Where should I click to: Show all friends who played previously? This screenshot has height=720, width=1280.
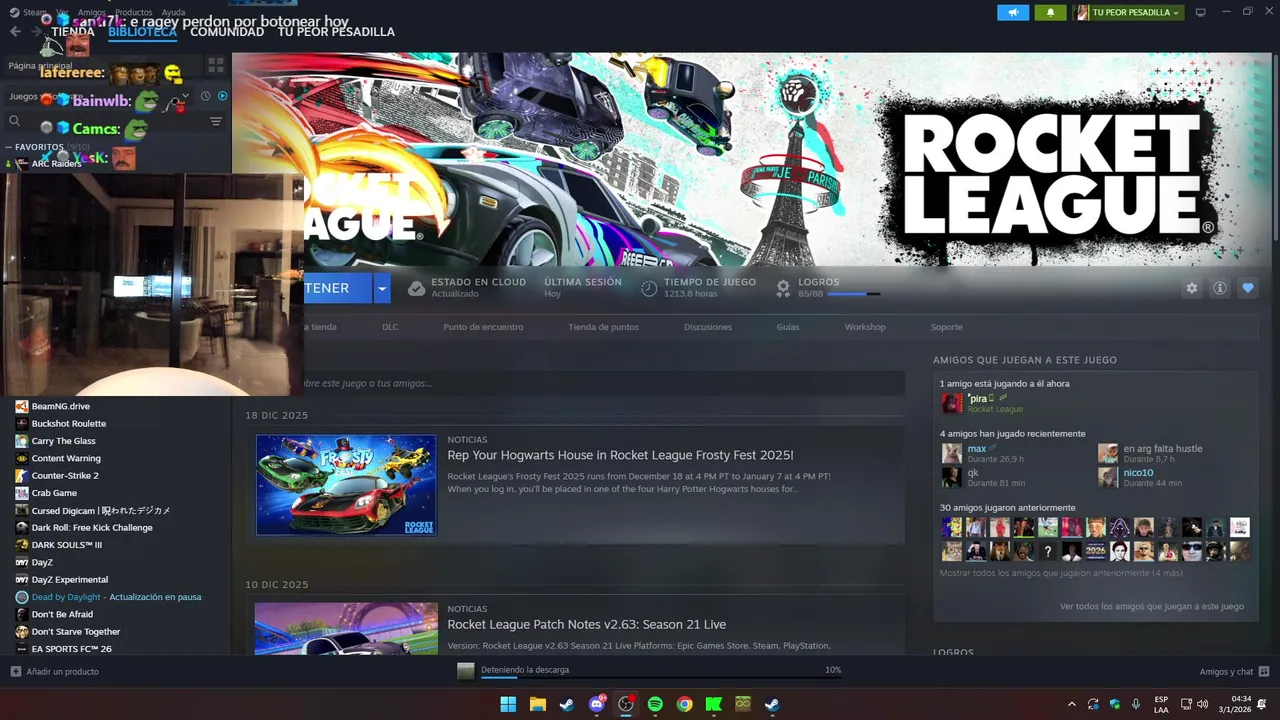coord(1061,573)
